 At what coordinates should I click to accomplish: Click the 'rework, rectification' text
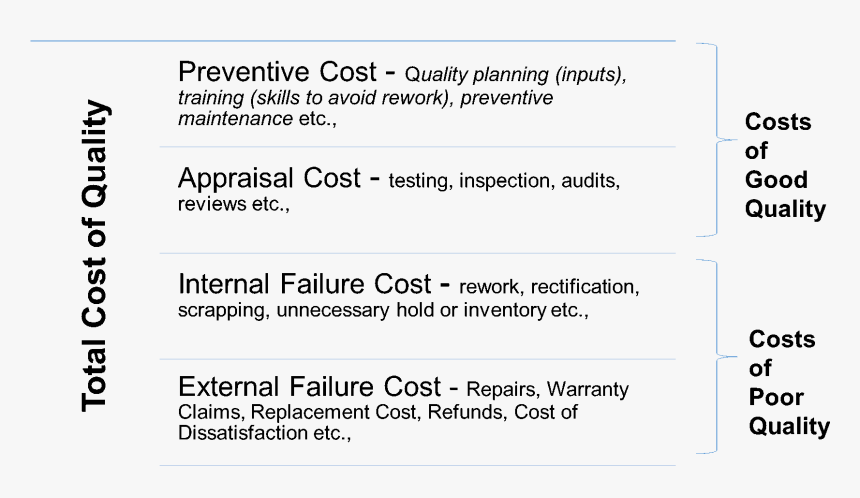549,287
